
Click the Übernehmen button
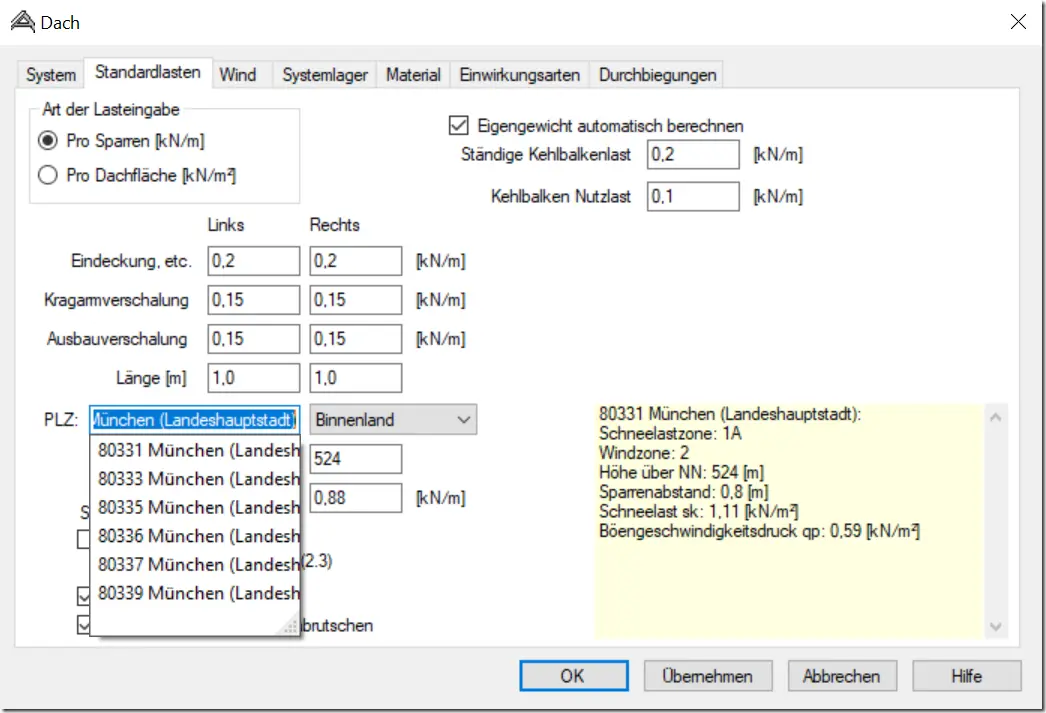(x=707, y=676)
